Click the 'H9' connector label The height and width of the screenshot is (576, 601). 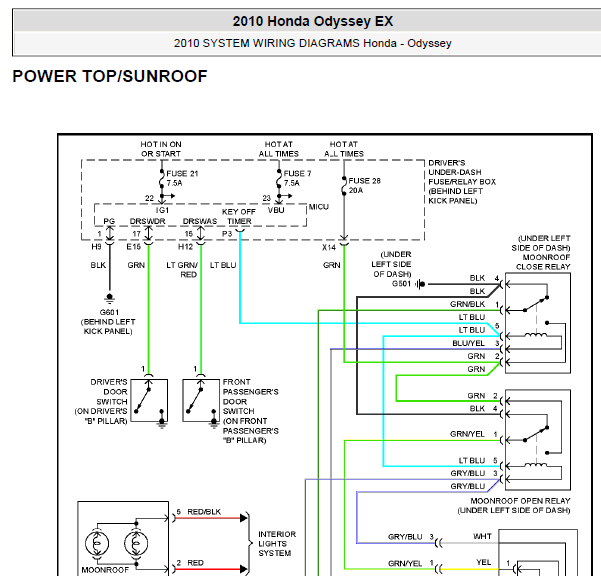[96, 247]
